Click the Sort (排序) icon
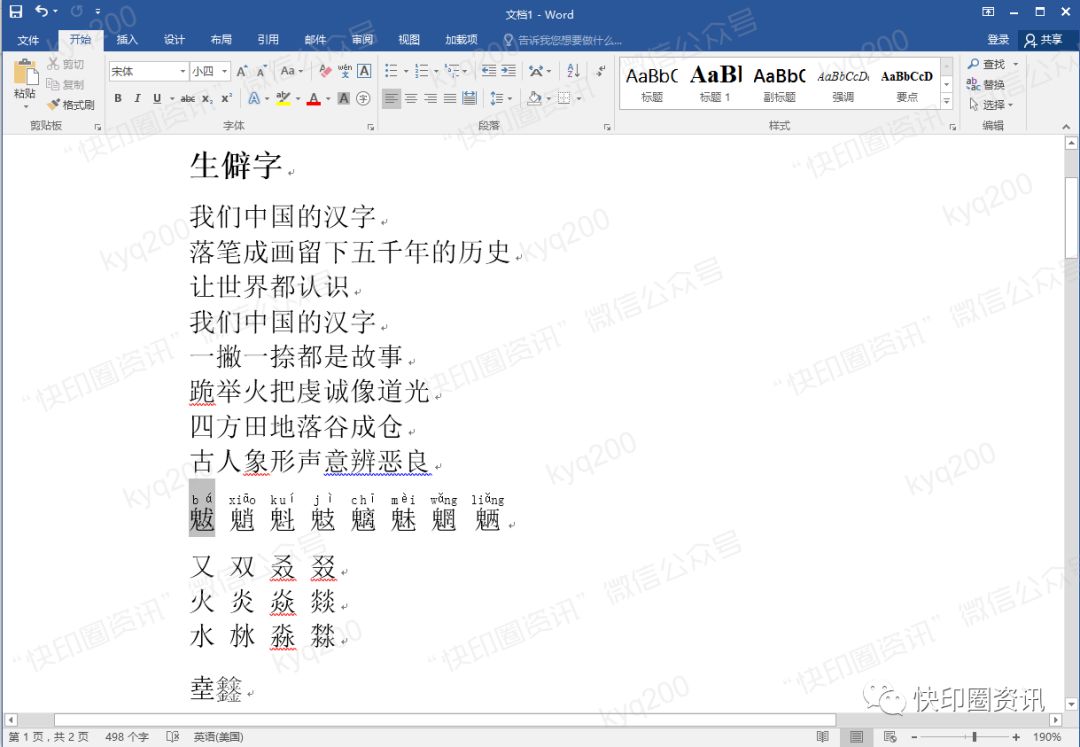Viewport: 1080px width, 747px height. 573,70
